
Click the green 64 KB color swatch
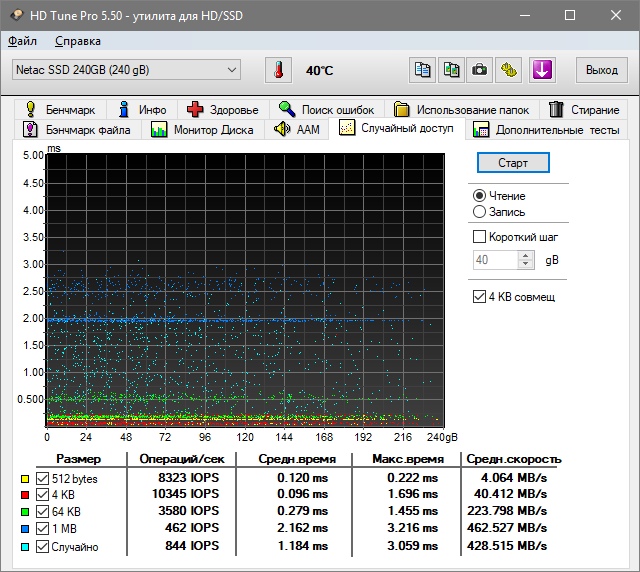pyautogui.click(x=25, y=512)
